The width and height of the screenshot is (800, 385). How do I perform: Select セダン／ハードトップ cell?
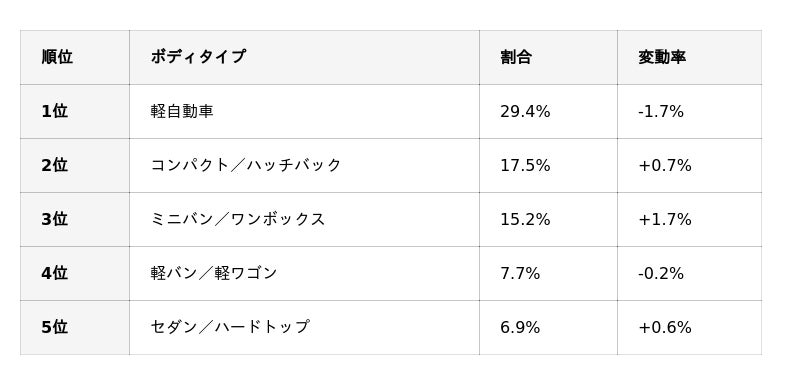pos(304,327)
